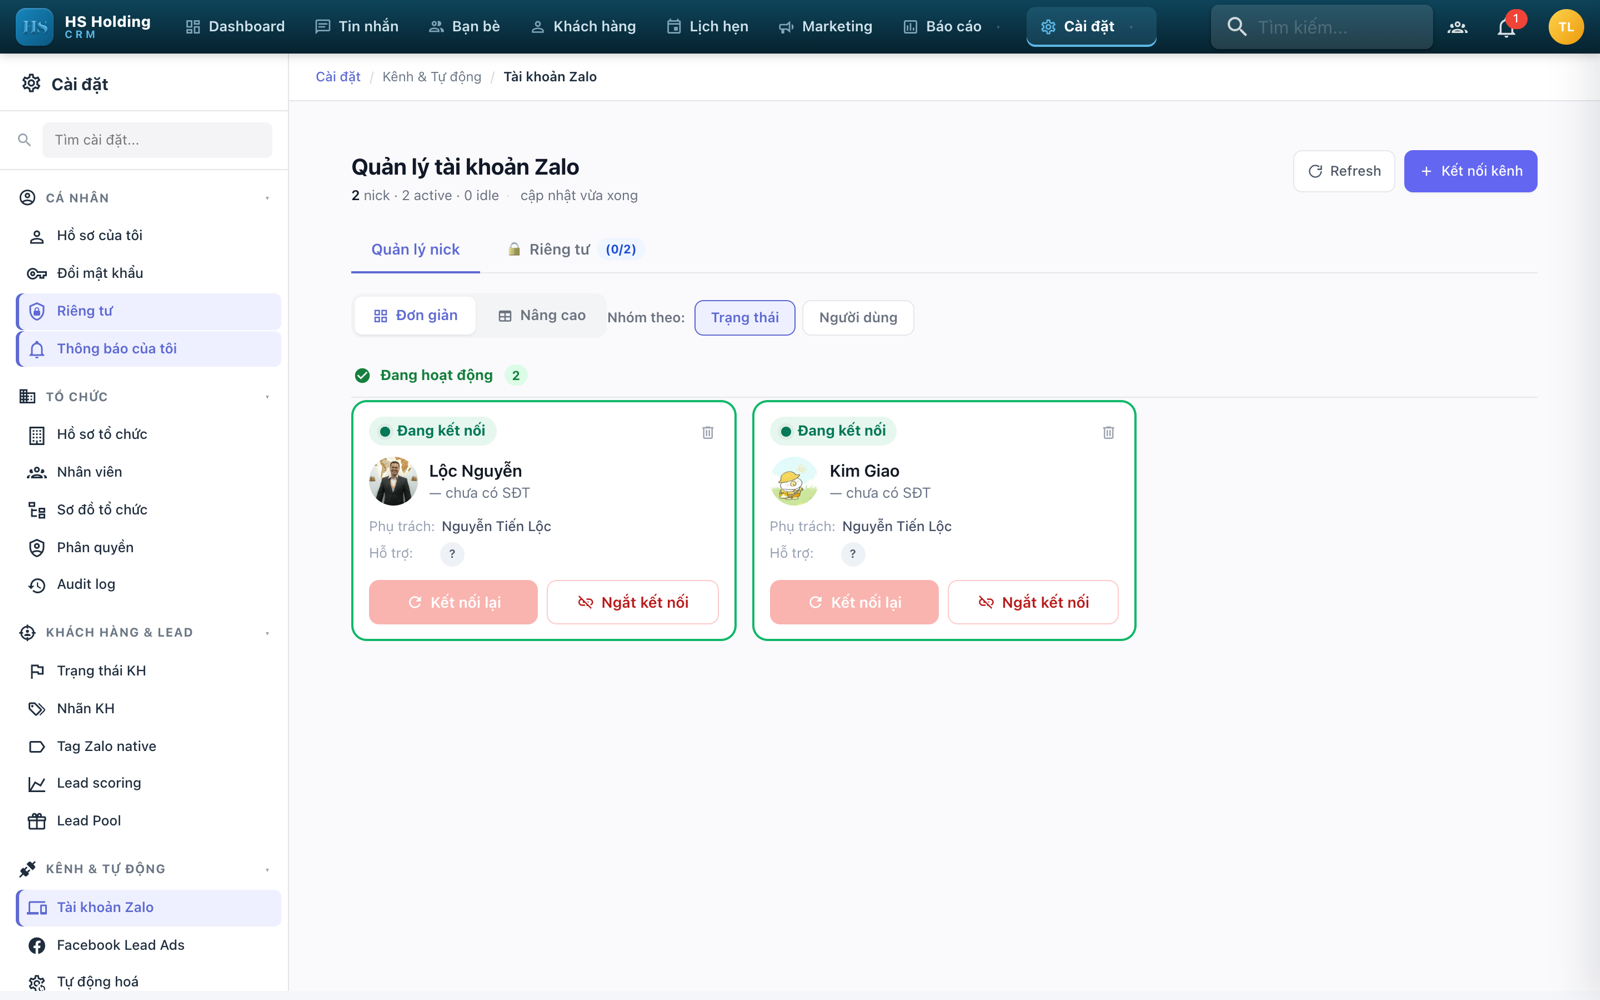1600x1000 pixels.
Task: Collapse the Kênh & Tự động section
Action: (x=267, y=870)
